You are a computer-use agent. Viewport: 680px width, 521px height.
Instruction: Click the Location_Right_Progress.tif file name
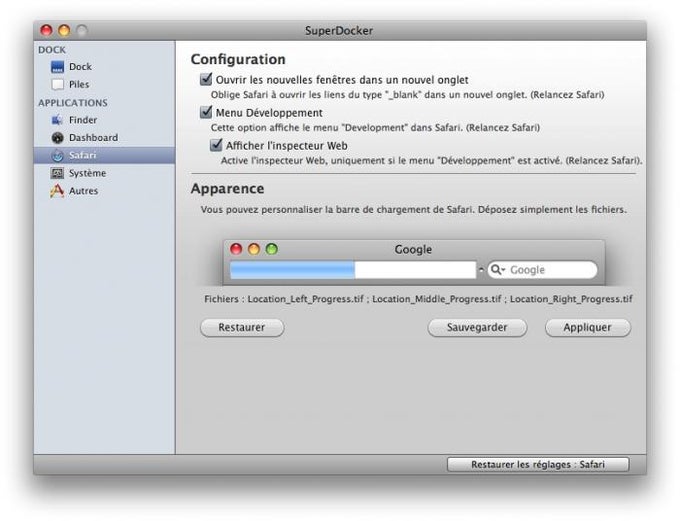pyautogui.click(x=571, y=299)
